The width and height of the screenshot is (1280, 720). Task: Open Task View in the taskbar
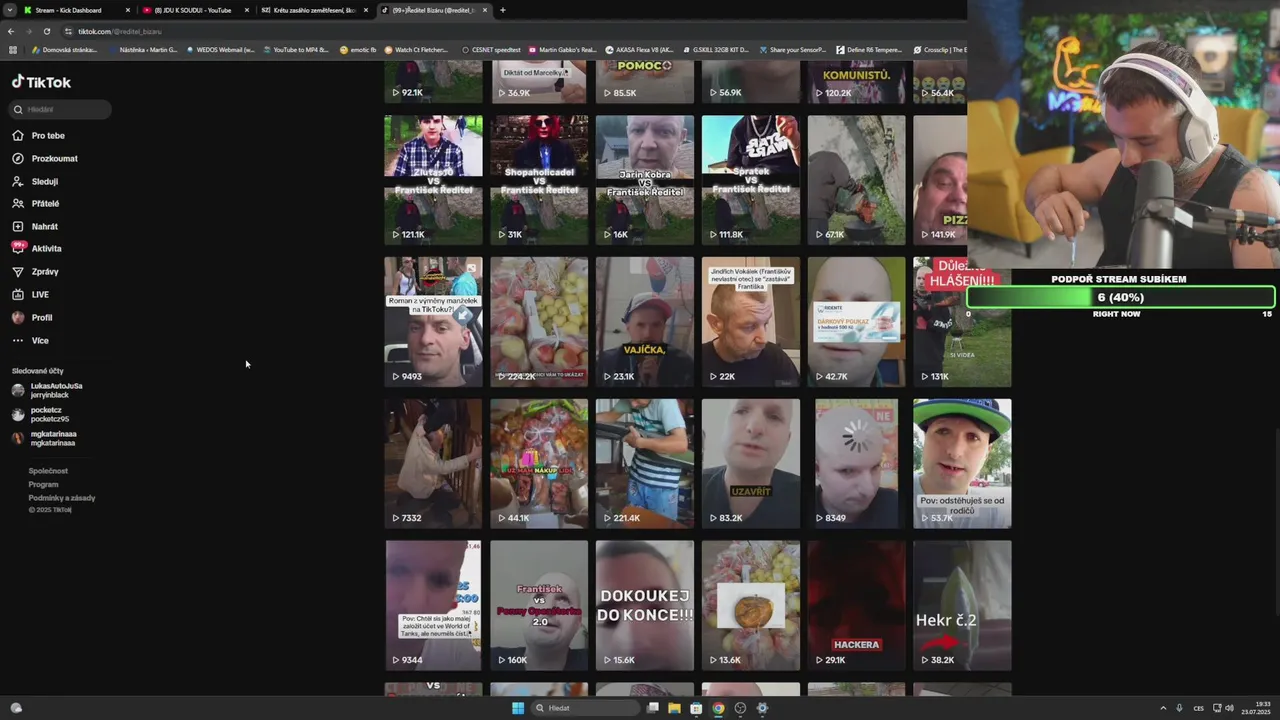(652, 708)
